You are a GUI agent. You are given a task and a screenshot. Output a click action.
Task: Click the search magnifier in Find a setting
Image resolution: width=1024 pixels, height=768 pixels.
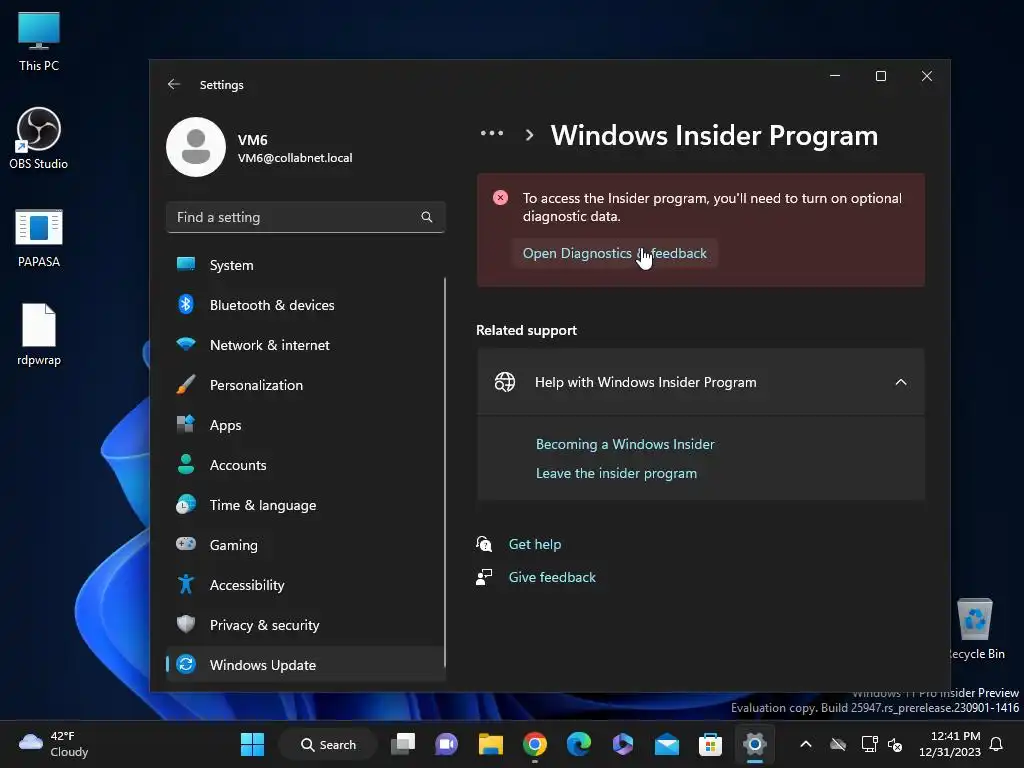point(426,217)
